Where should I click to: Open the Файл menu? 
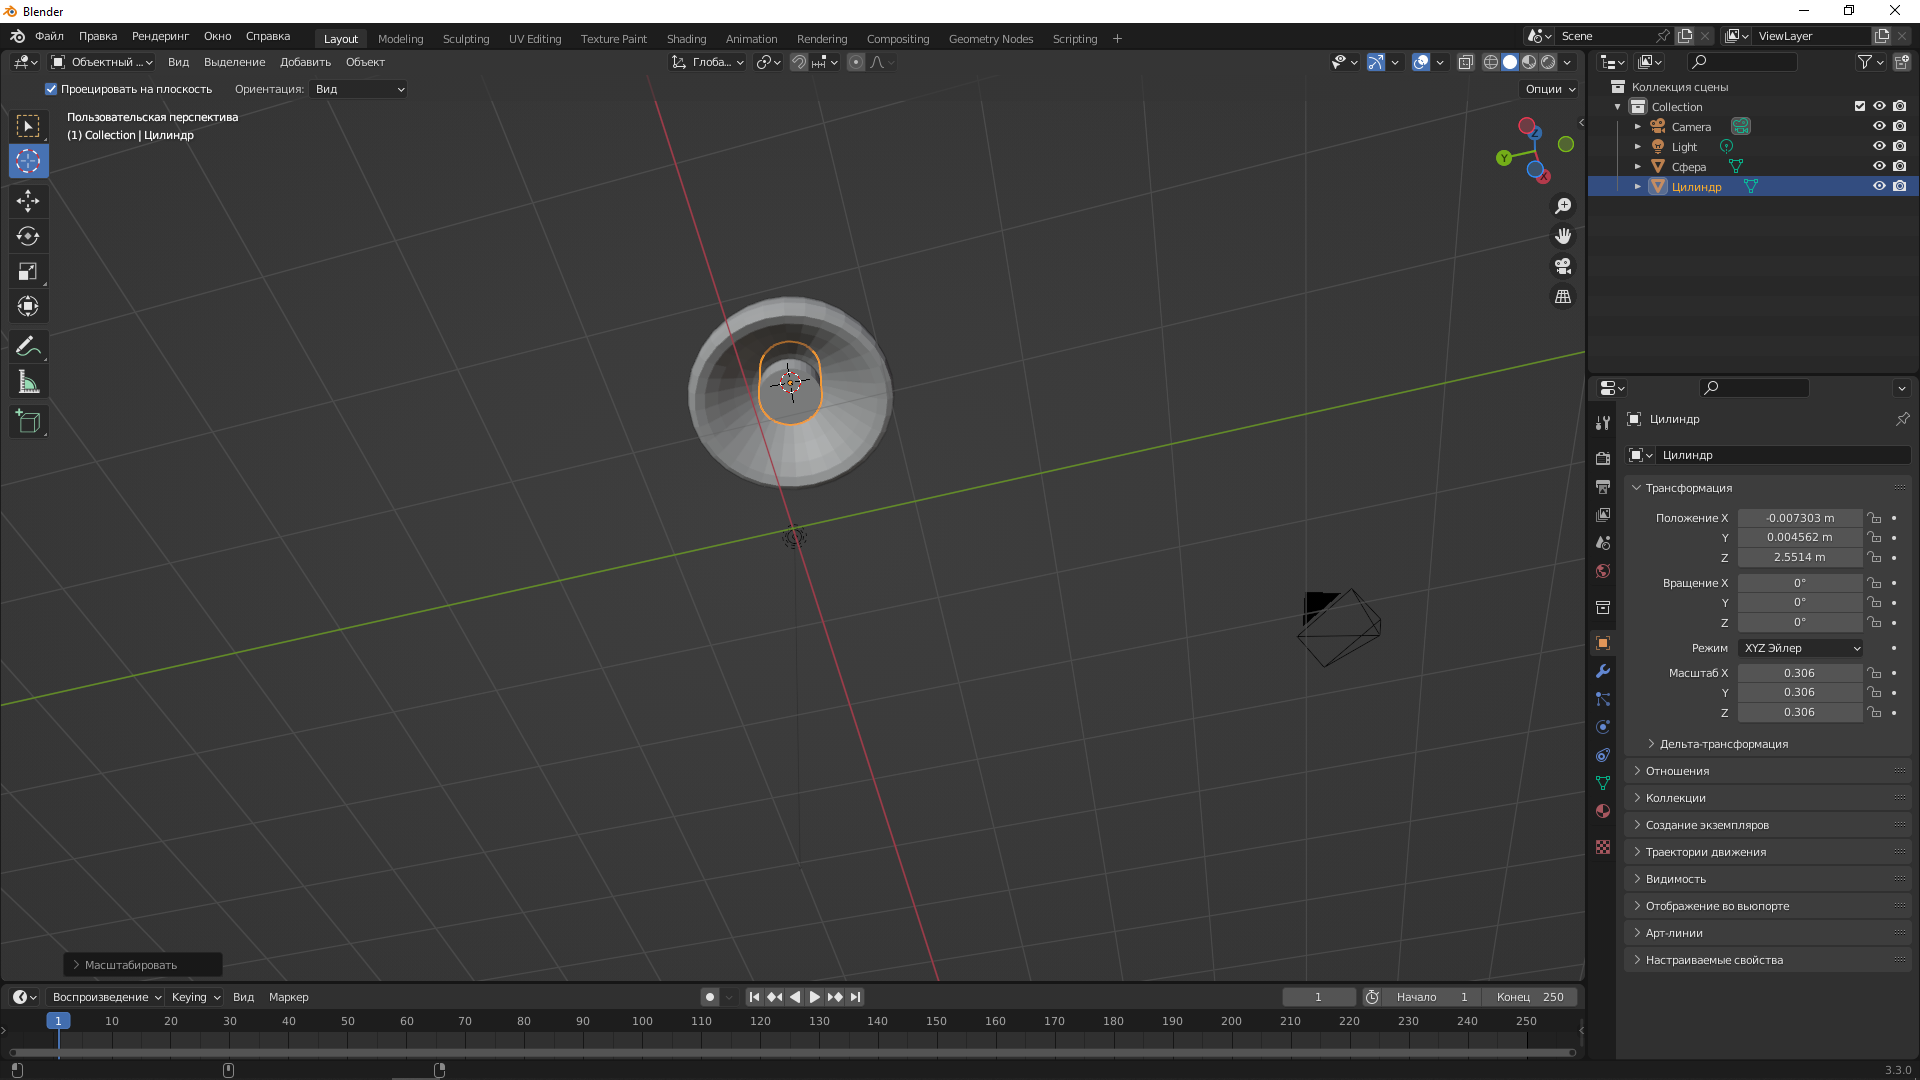tap(49, 36)
